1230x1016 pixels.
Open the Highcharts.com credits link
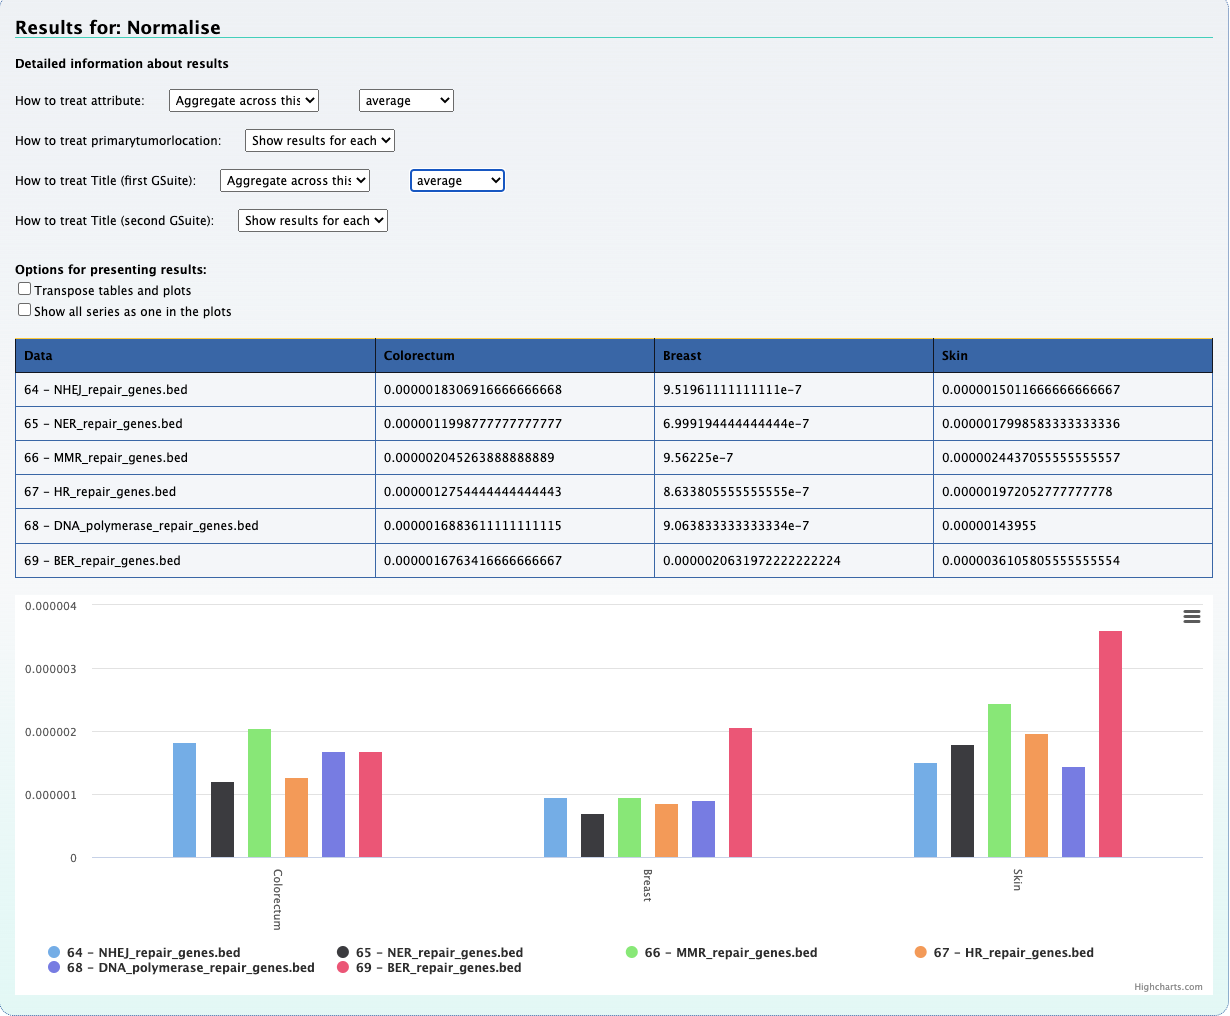1168,987
